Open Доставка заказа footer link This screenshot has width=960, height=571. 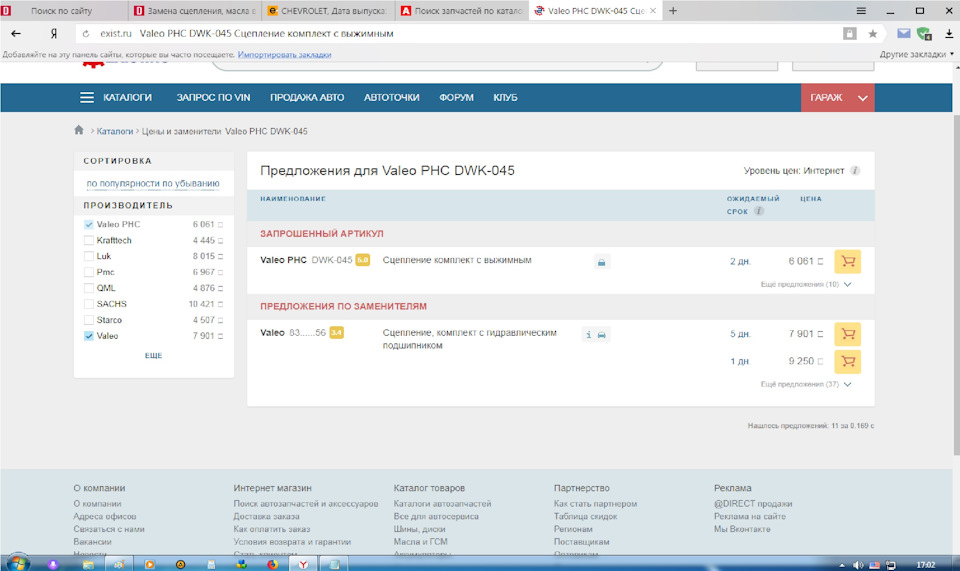click(266, 517)
